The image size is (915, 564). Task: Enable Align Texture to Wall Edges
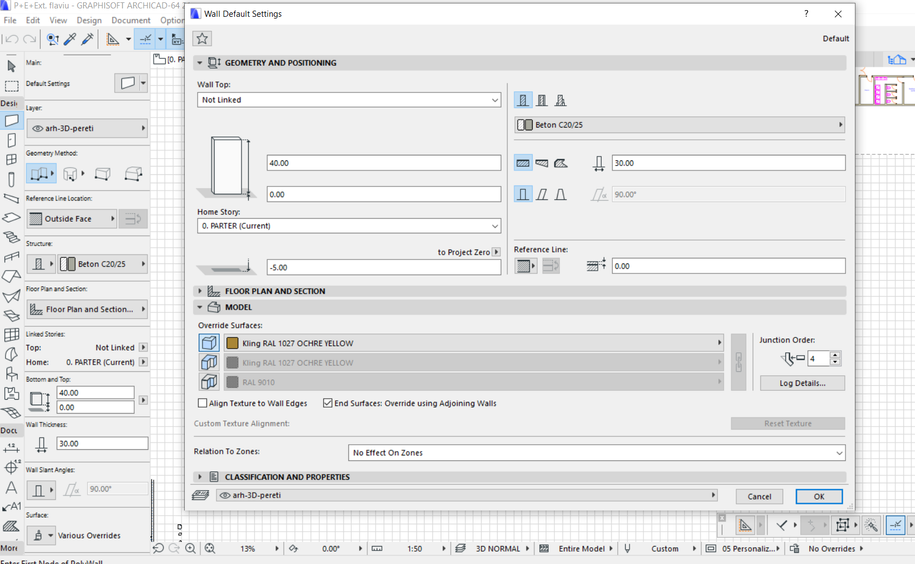point(202,403)
